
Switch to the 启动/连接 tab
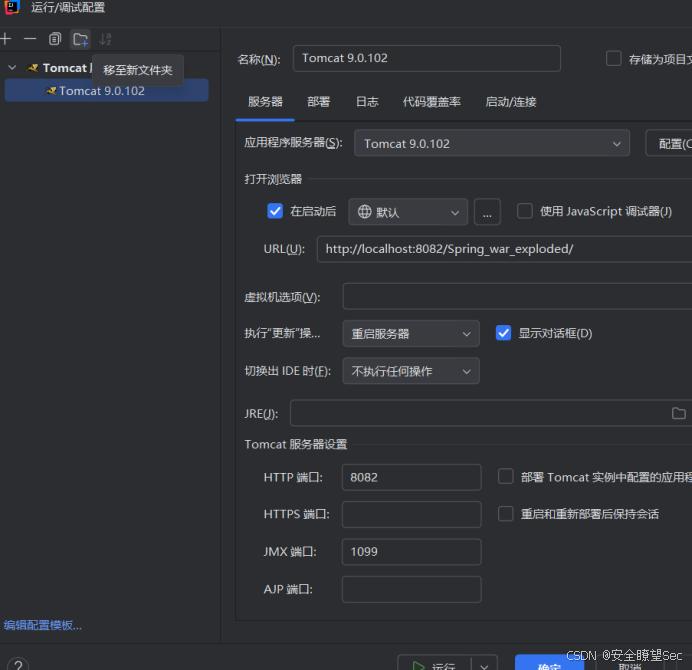pyautogui.click(x=511, y=102)
